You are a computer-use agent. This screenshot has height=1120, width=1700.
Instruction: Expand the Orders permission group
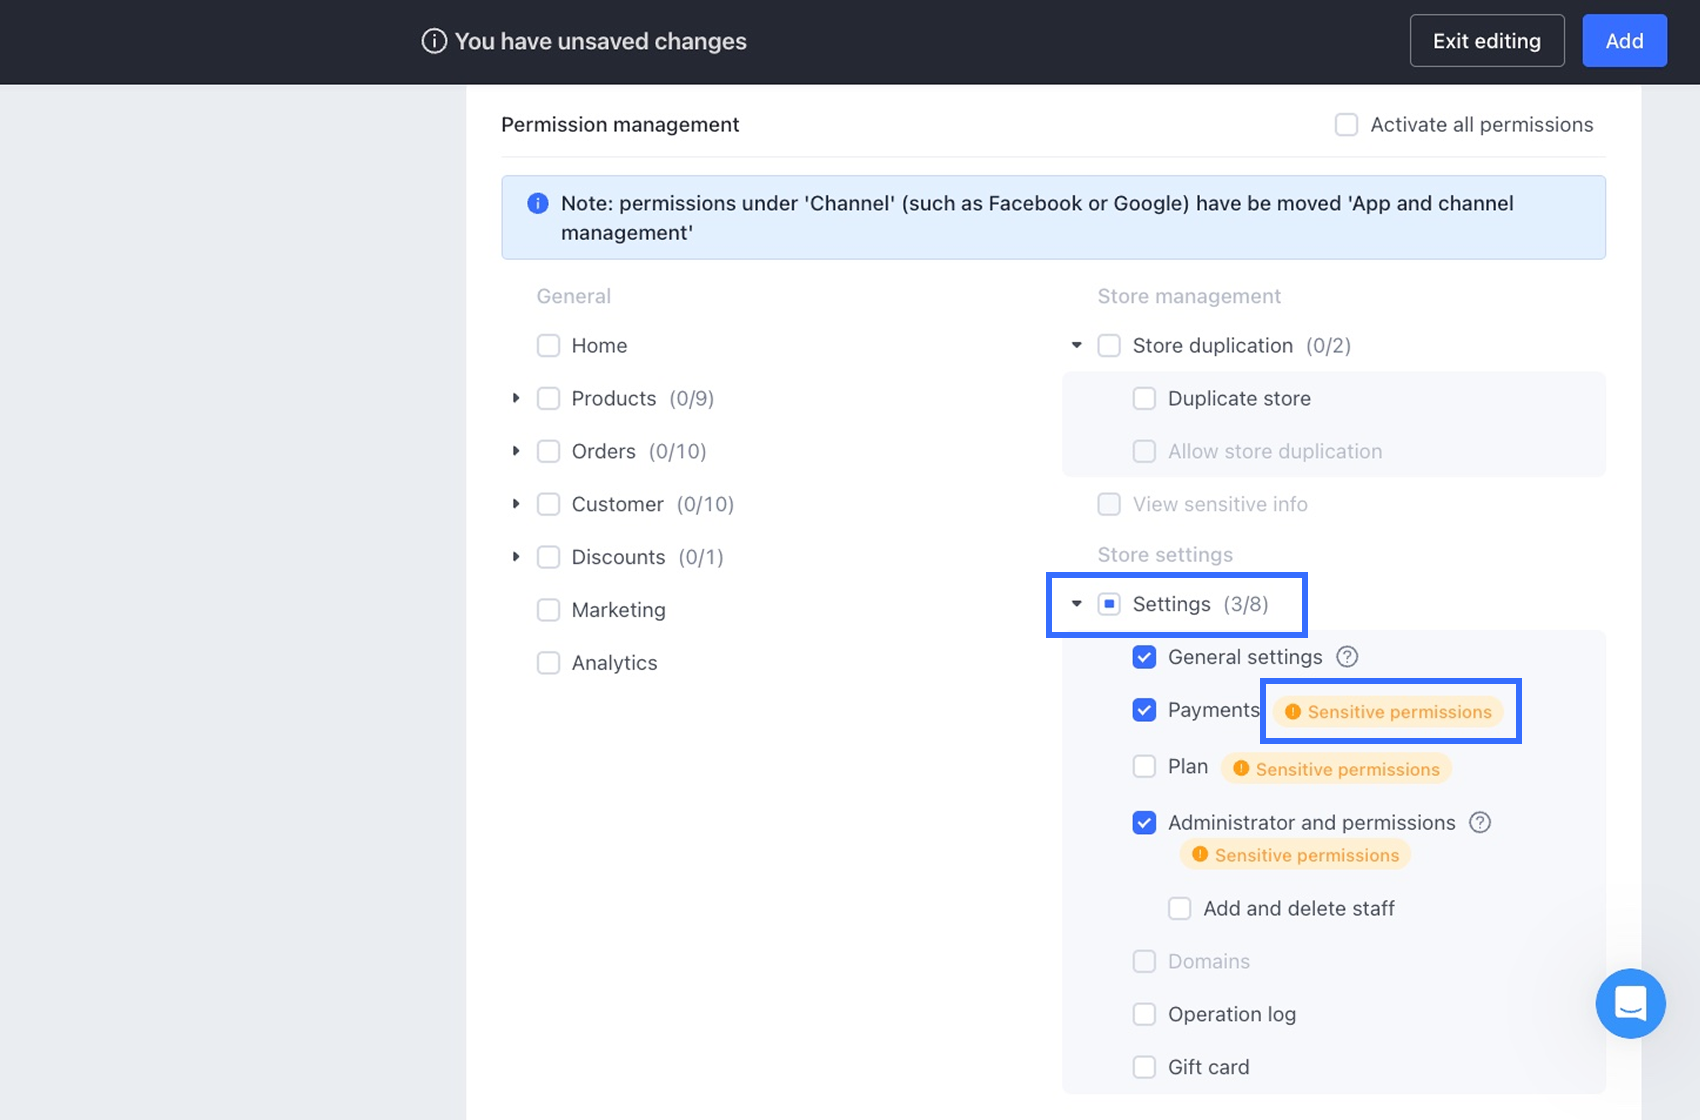click(516, 451)
